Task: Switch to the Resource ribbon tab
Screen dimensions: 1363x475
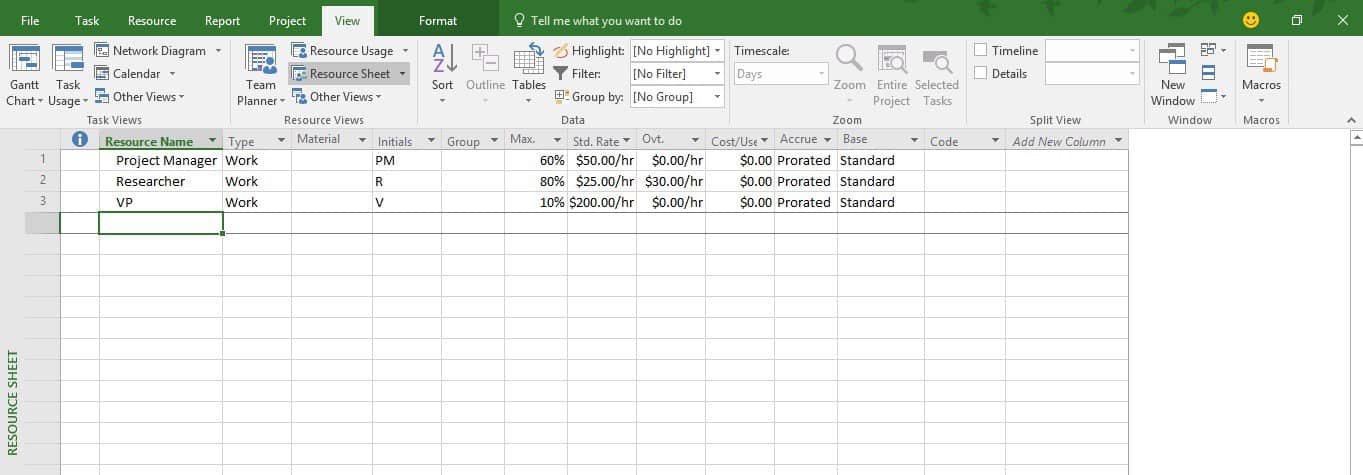Action: (x=152, y=21)
